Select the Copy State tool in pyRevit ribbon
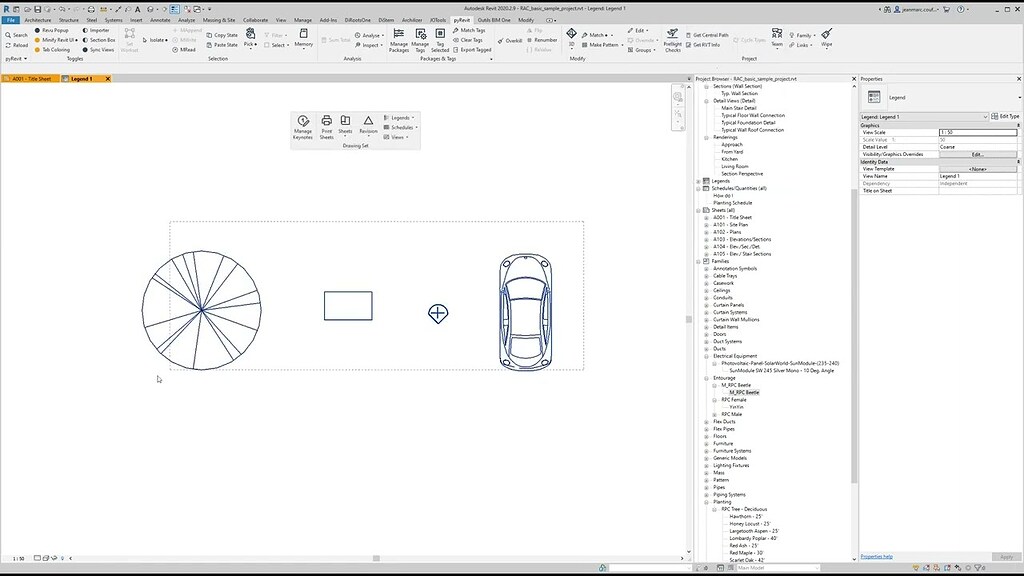The width and height of the screenshot is (1024, 576). (221, 35)
